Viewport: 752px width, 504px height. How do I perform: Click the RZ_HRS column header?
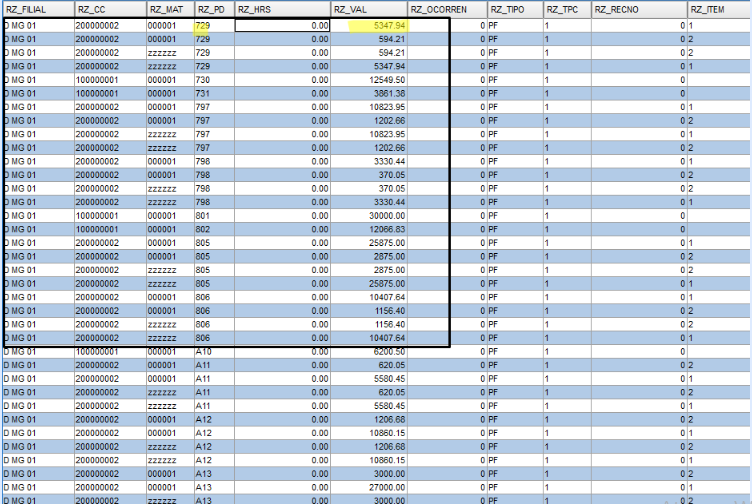click(x=282, y=9)
